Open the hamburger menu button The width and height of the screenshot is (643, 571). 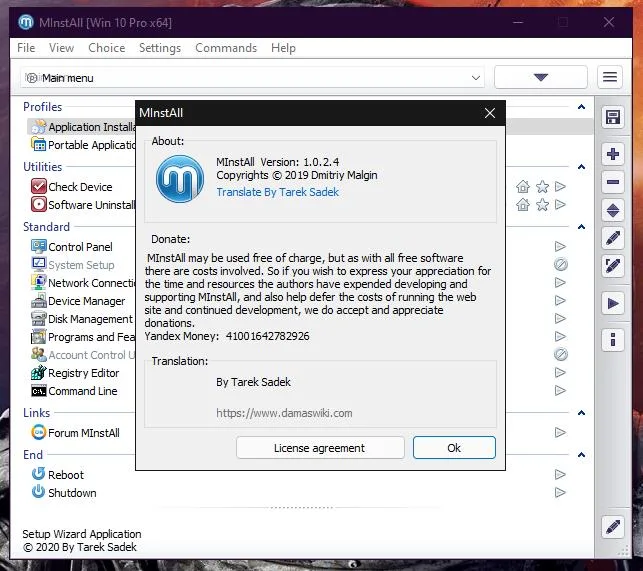(610, 77)
